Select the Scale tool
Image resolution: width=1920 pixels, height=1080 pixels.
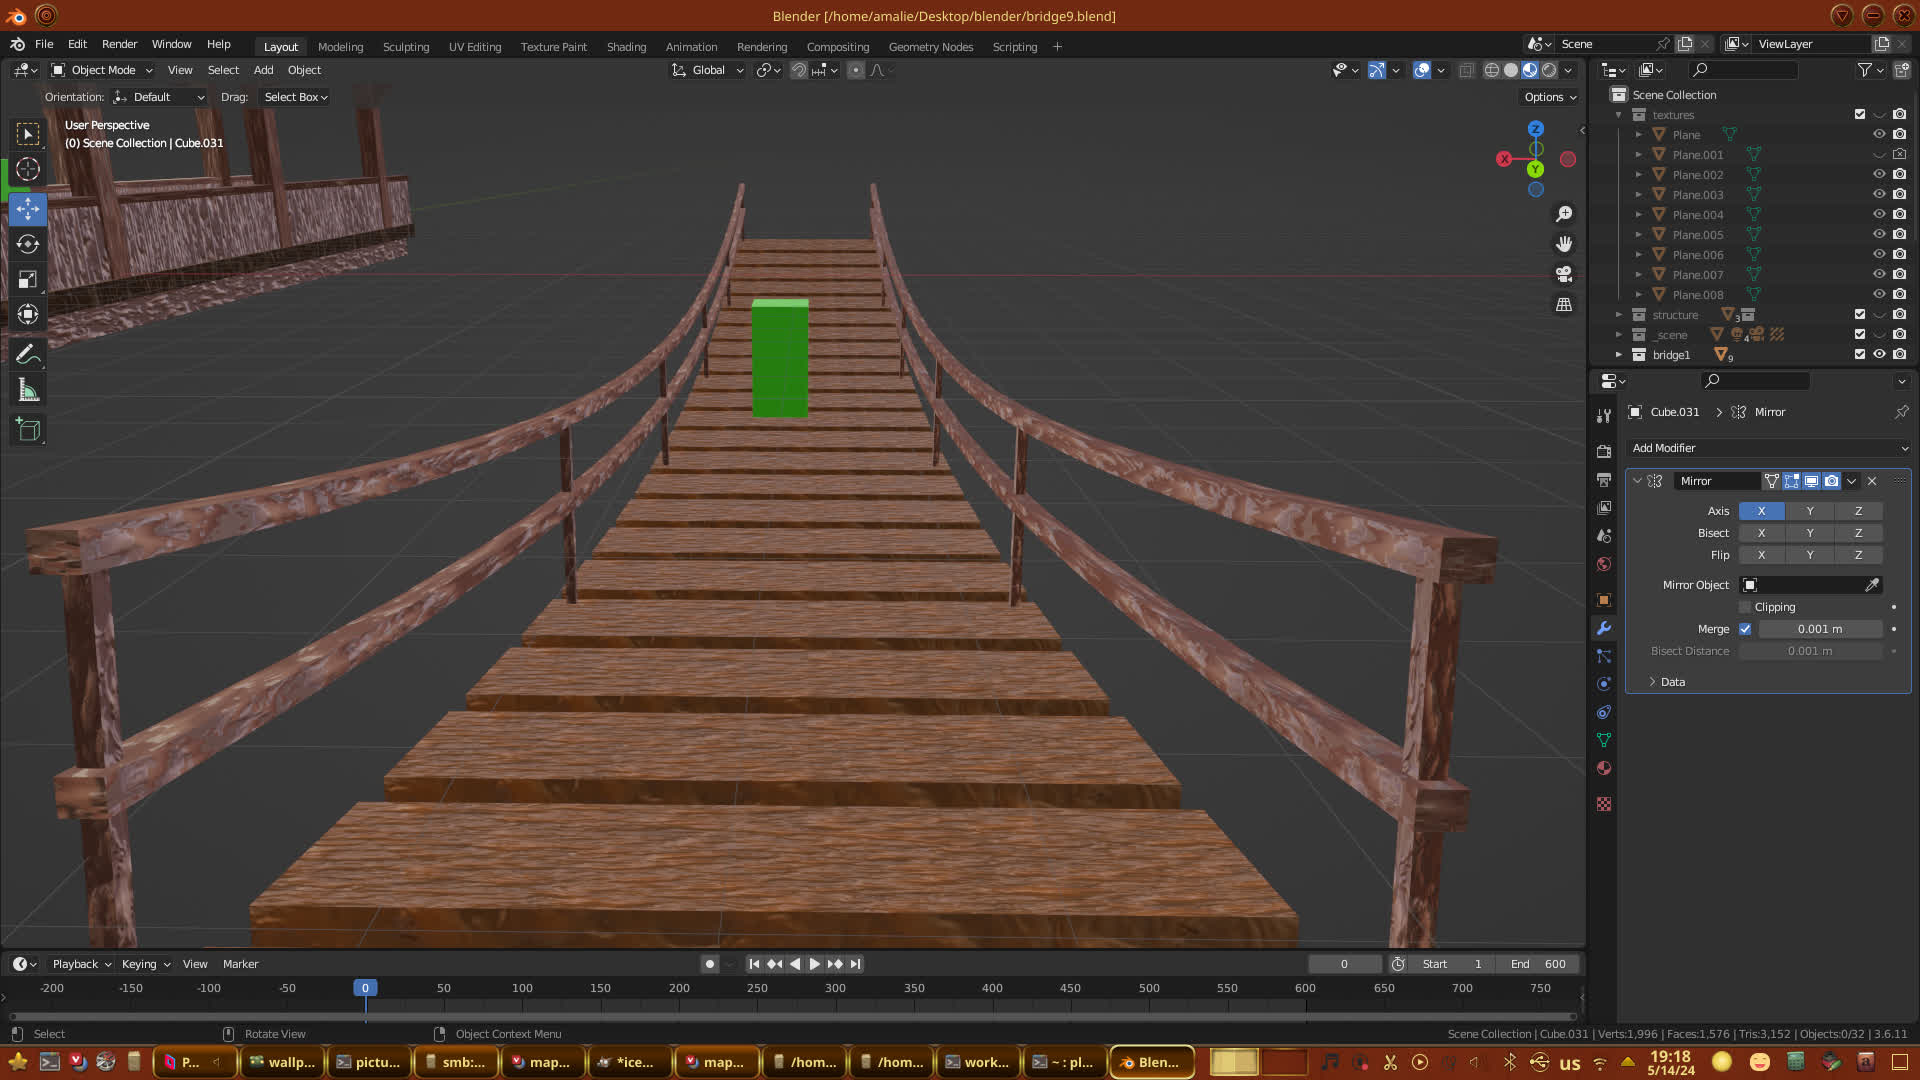28,279
